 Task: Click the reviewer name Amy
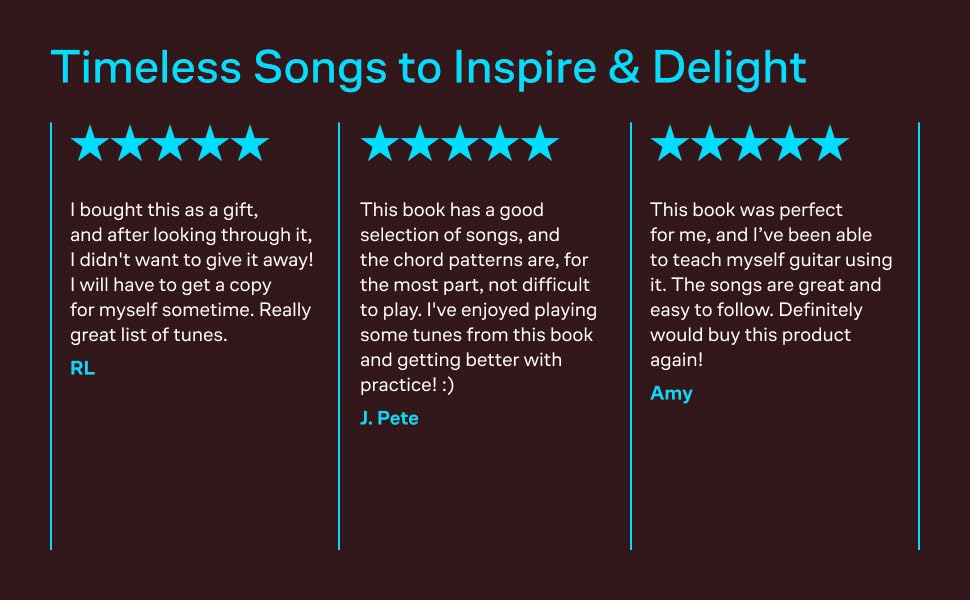click(x=671, y=393)
